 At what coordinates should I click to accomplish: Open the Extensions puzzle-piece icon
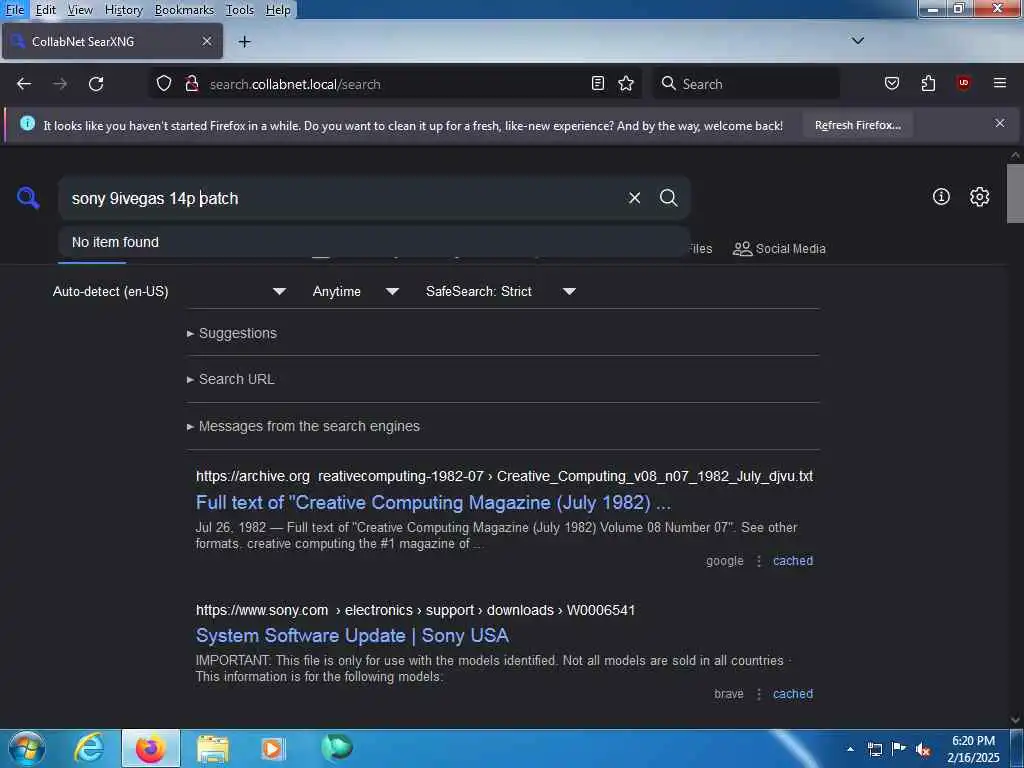928,83
